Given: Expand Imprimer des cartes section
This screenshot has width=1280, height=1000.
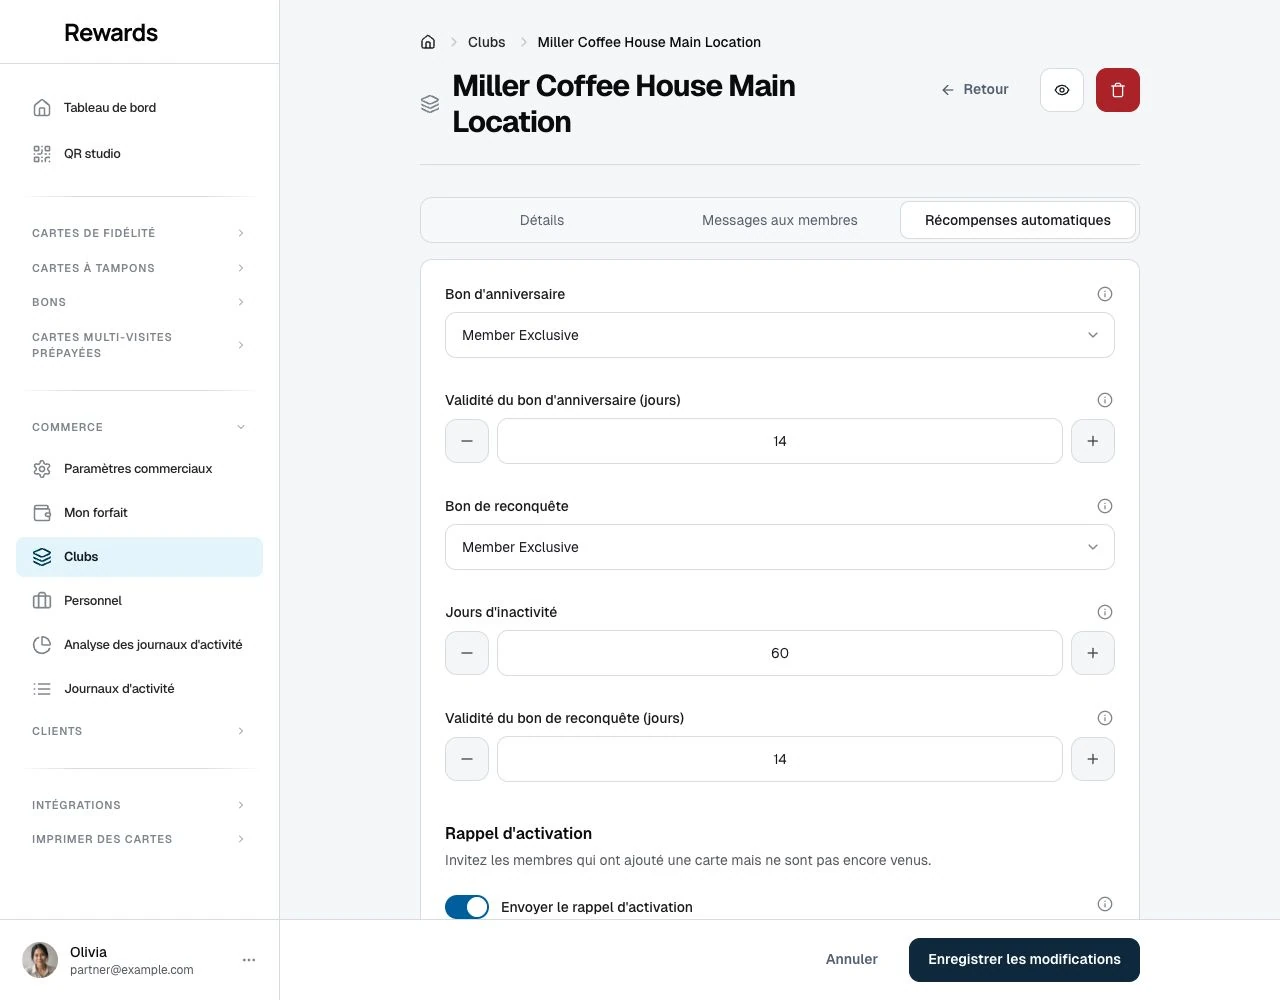Looking at the screenshot, I should coord(139,839).
